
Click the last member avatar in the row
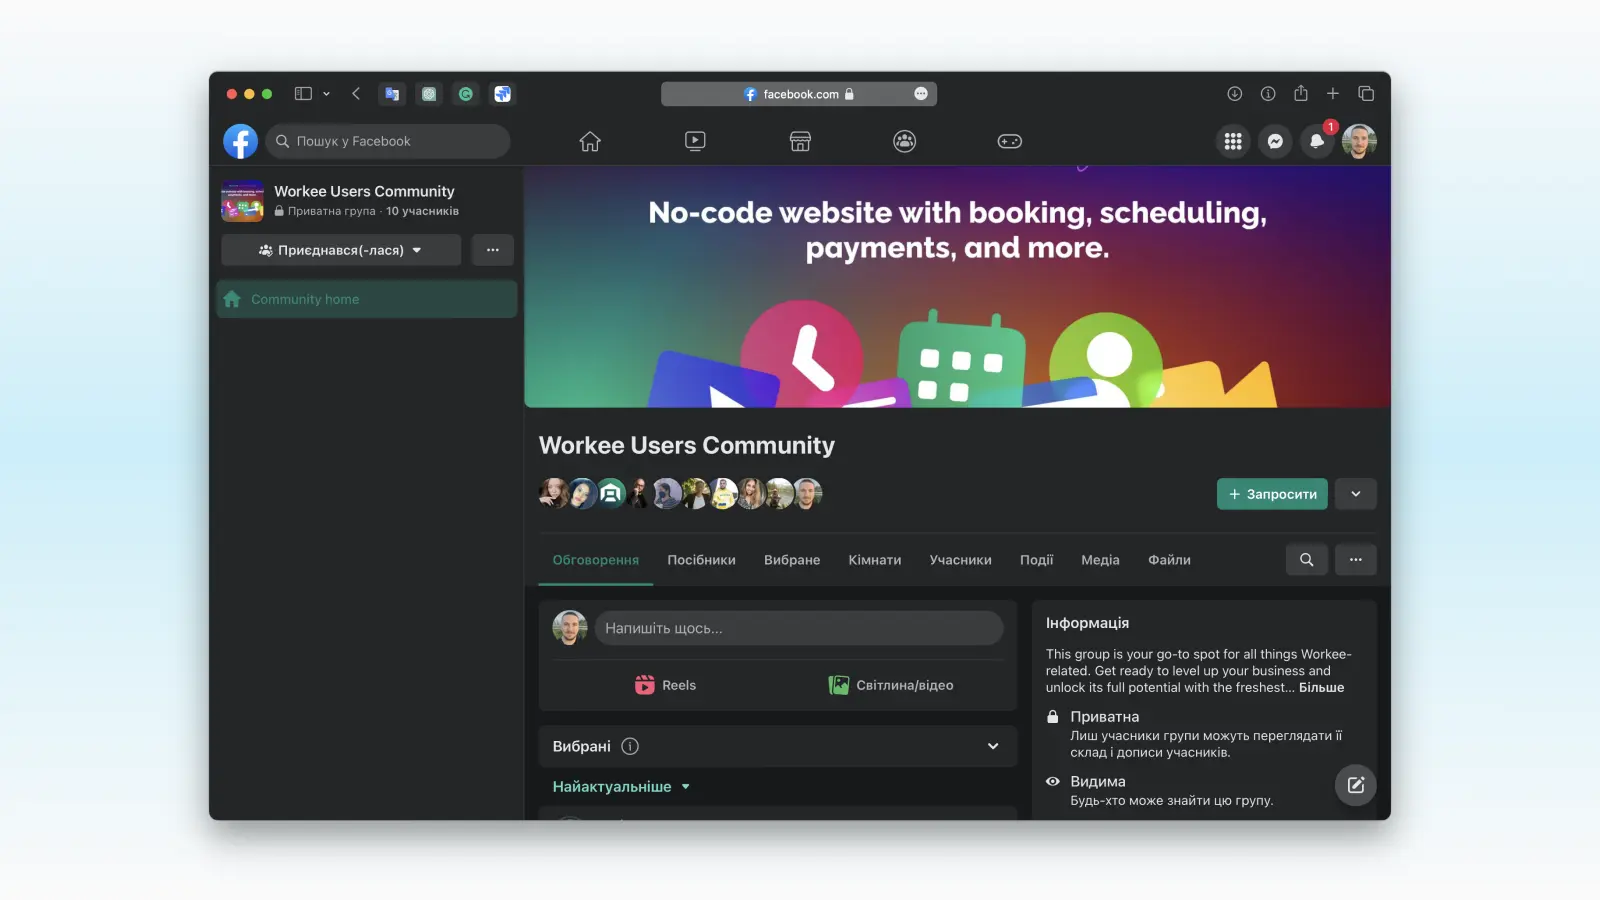(x=808, y=493)
